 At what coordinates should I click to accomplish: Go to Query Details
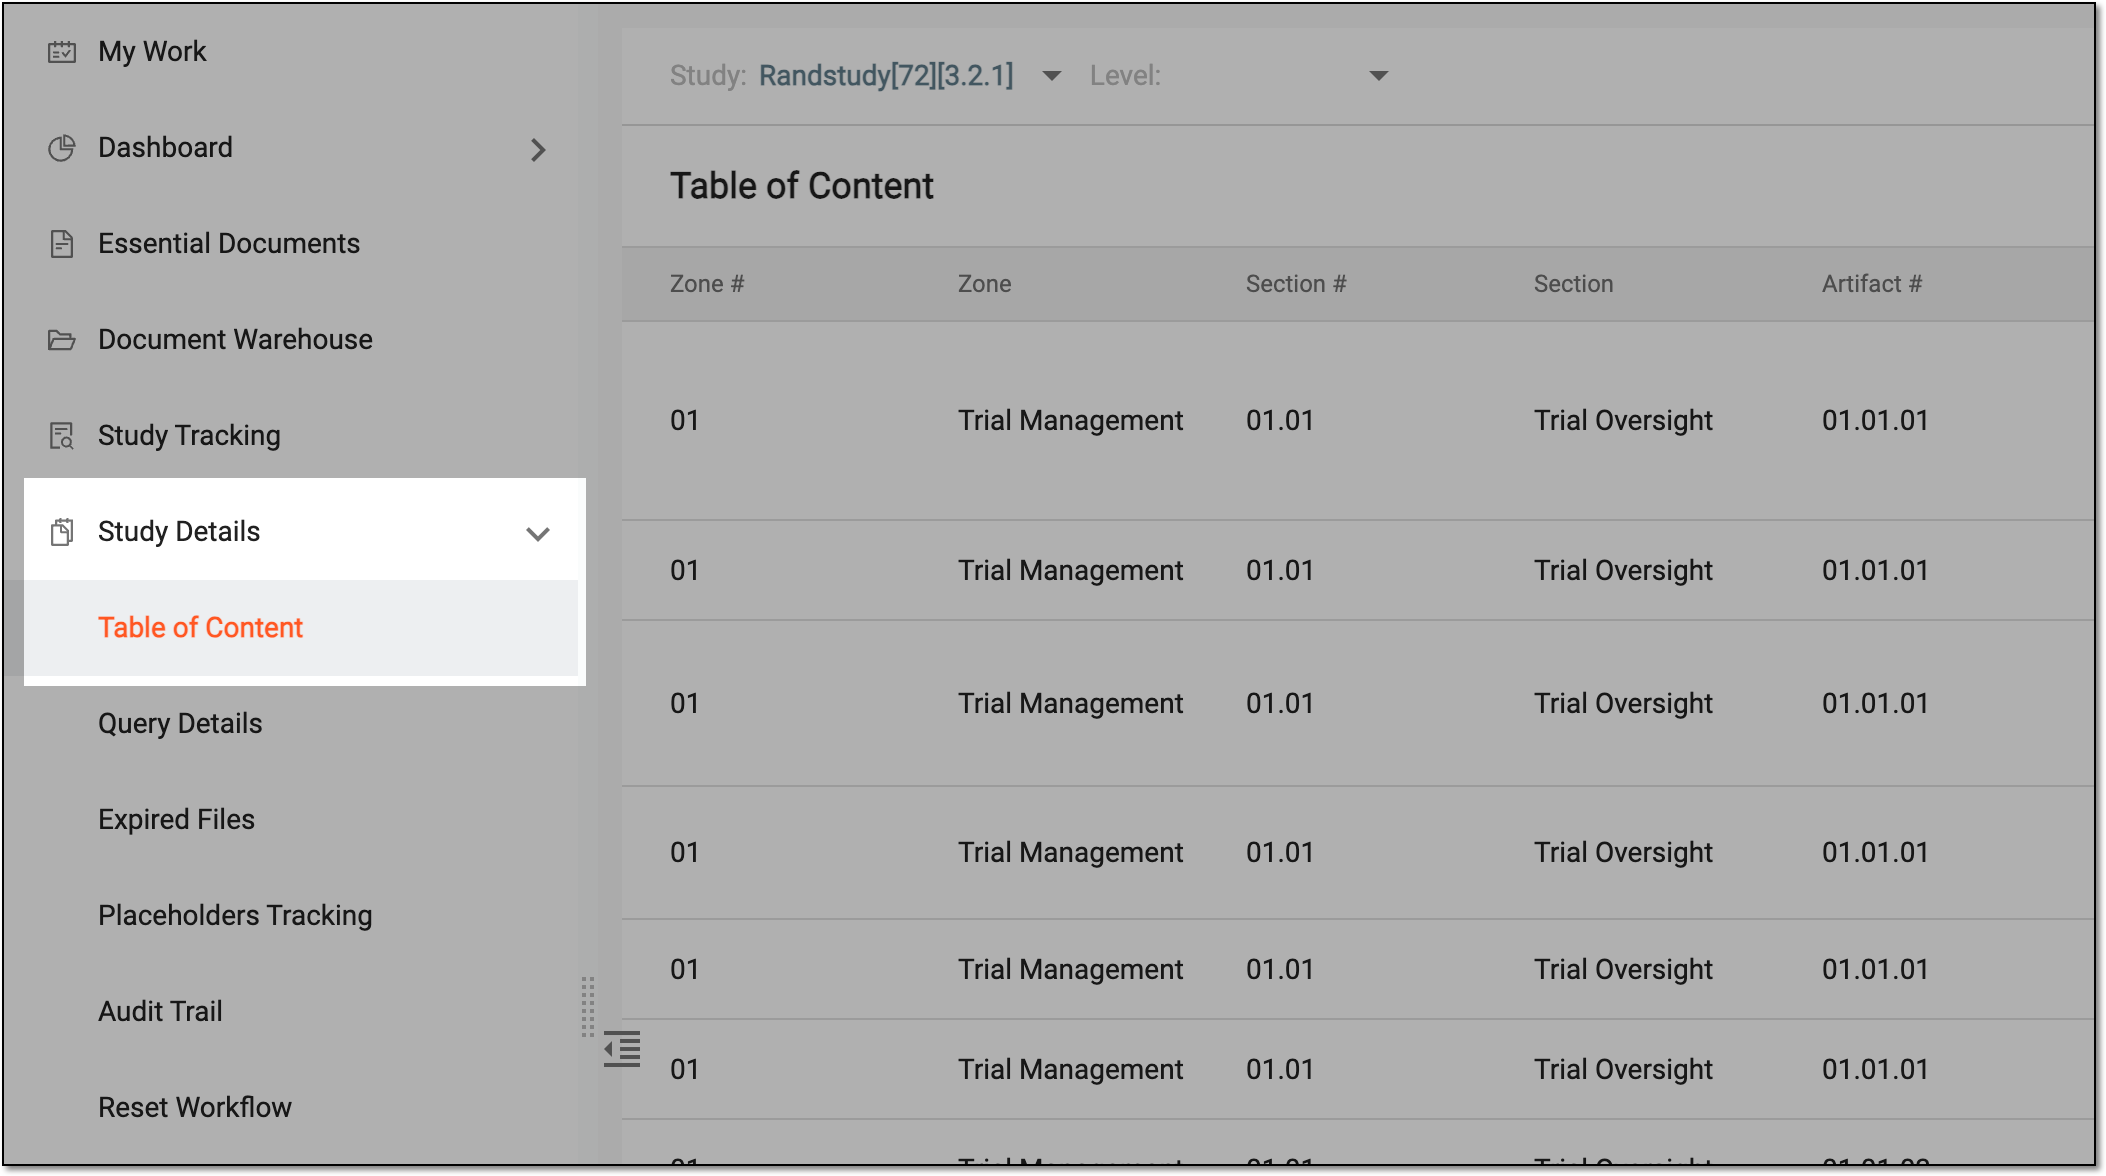[180, 724]
